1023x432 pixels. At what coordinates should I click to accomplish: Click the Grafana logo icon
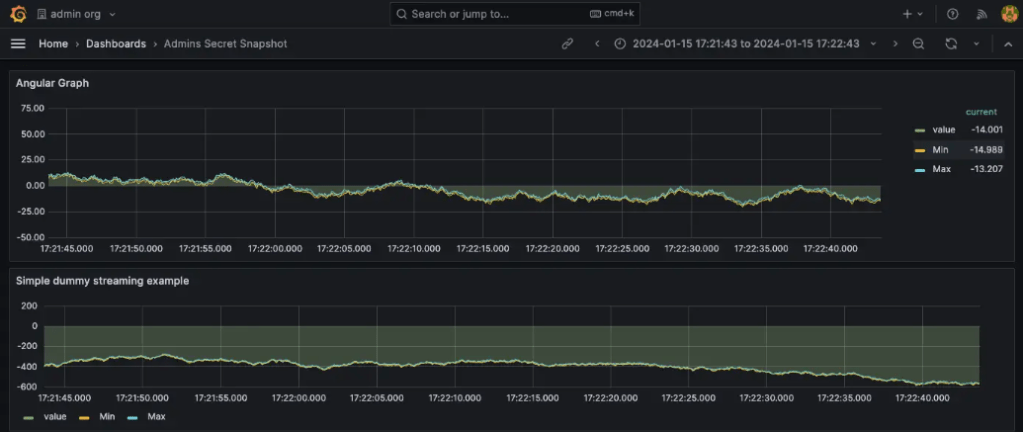(17, 14)
